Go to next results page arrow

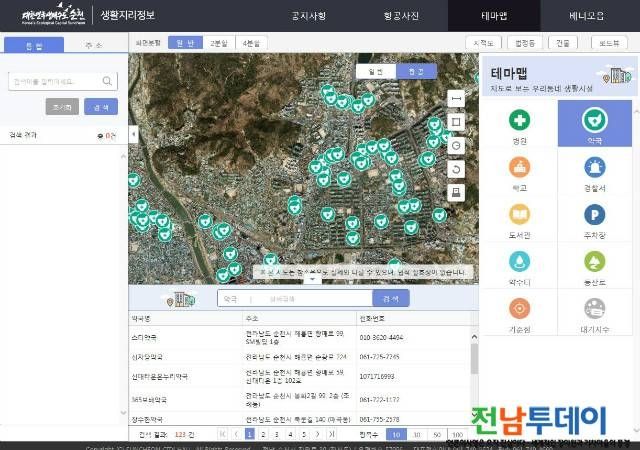point(317,434)
